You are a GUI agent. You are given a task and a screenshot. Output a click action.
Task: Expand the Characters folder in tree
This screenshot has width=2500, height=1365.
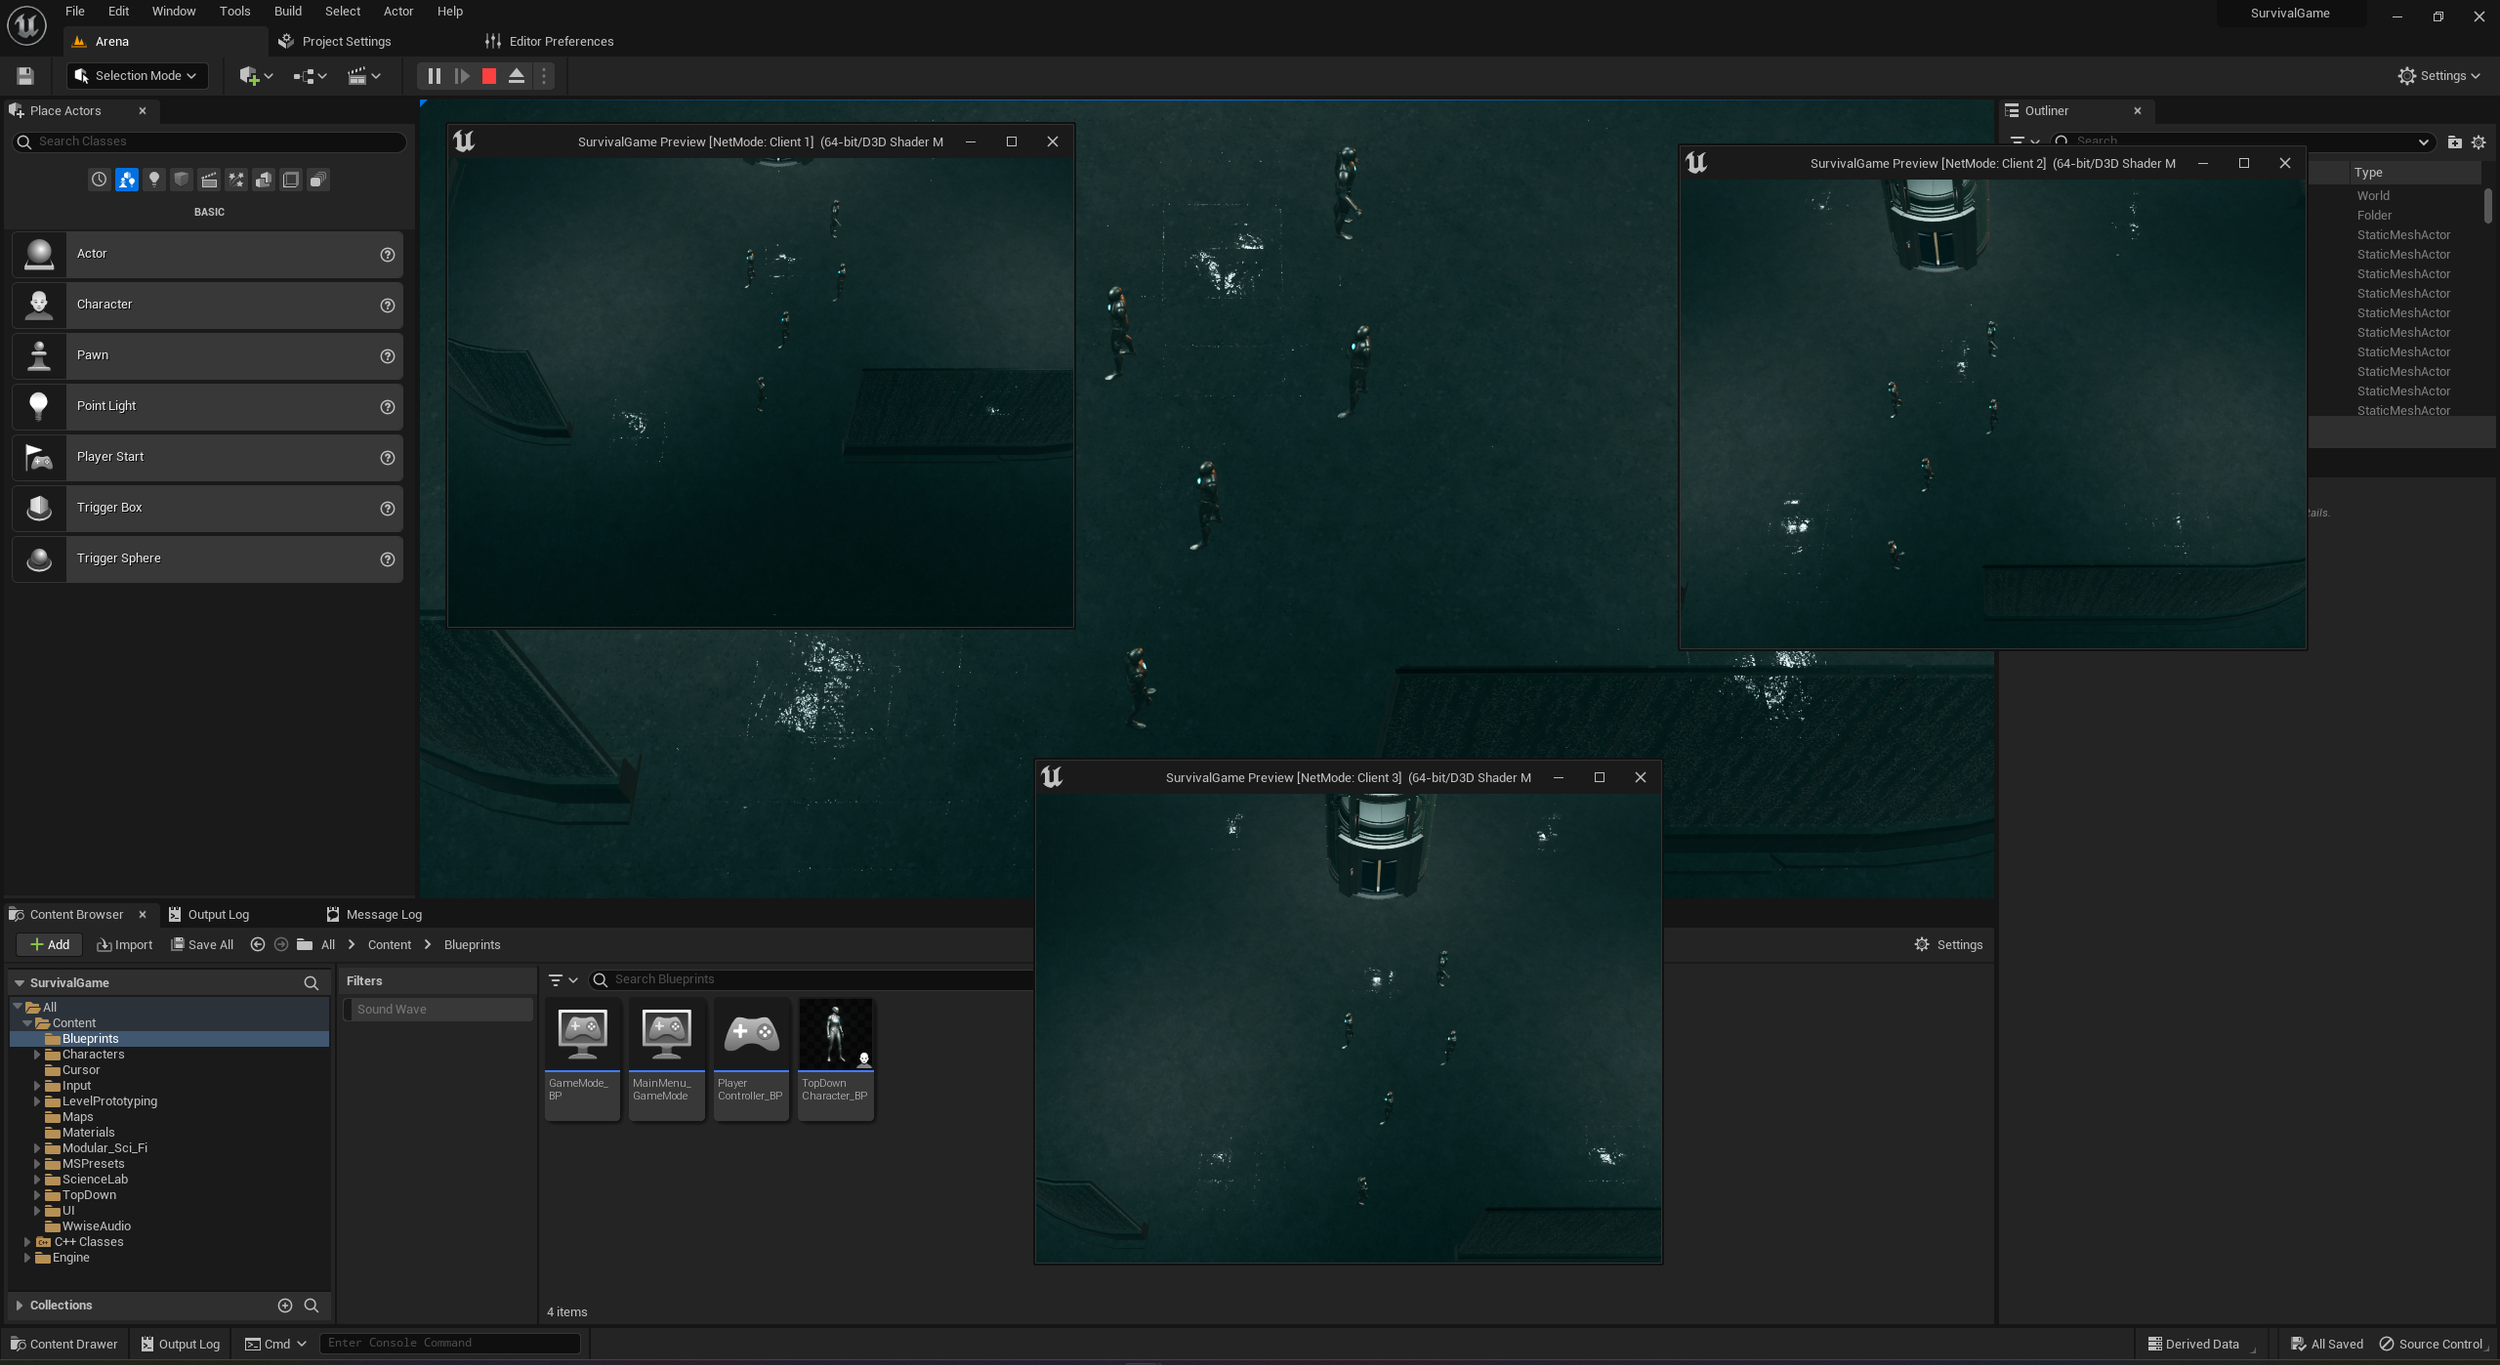coord(38,1054)
